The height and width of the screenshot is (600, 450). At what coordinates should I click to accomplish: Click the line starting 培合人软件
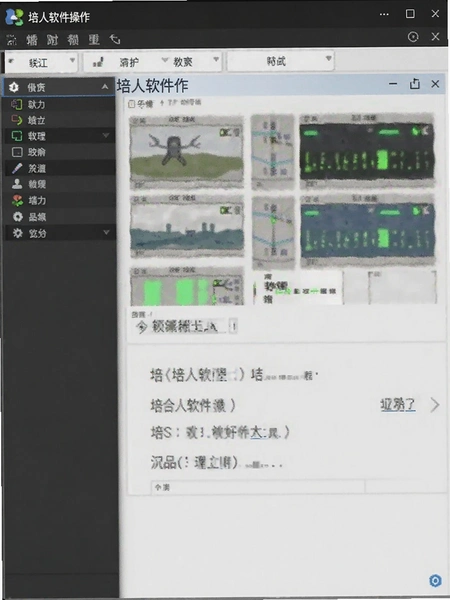pyautogui.click(x=193, y=405)
